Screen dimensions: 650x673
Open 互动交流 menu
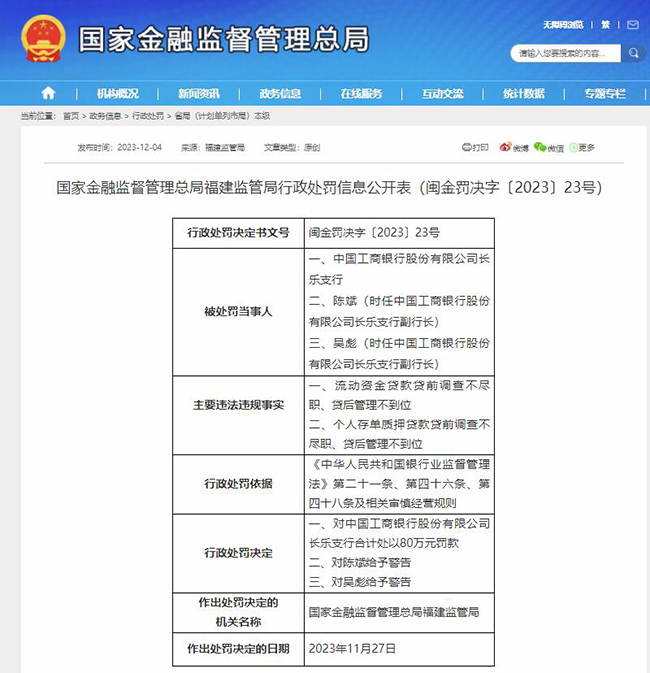pyautogui.click(x=443, y=94)
